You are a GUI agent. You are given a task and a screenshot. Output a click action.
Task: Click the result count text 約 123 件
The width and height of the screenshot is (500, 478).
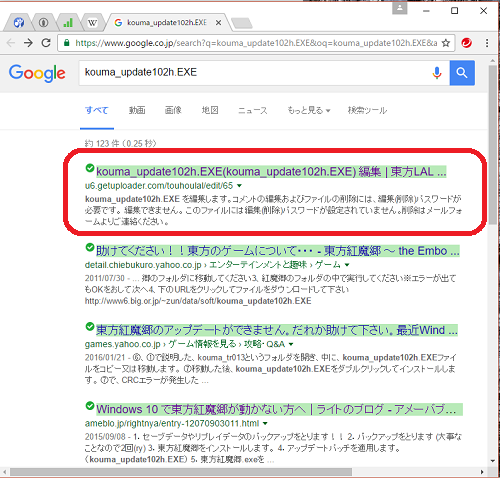point(120,144)
